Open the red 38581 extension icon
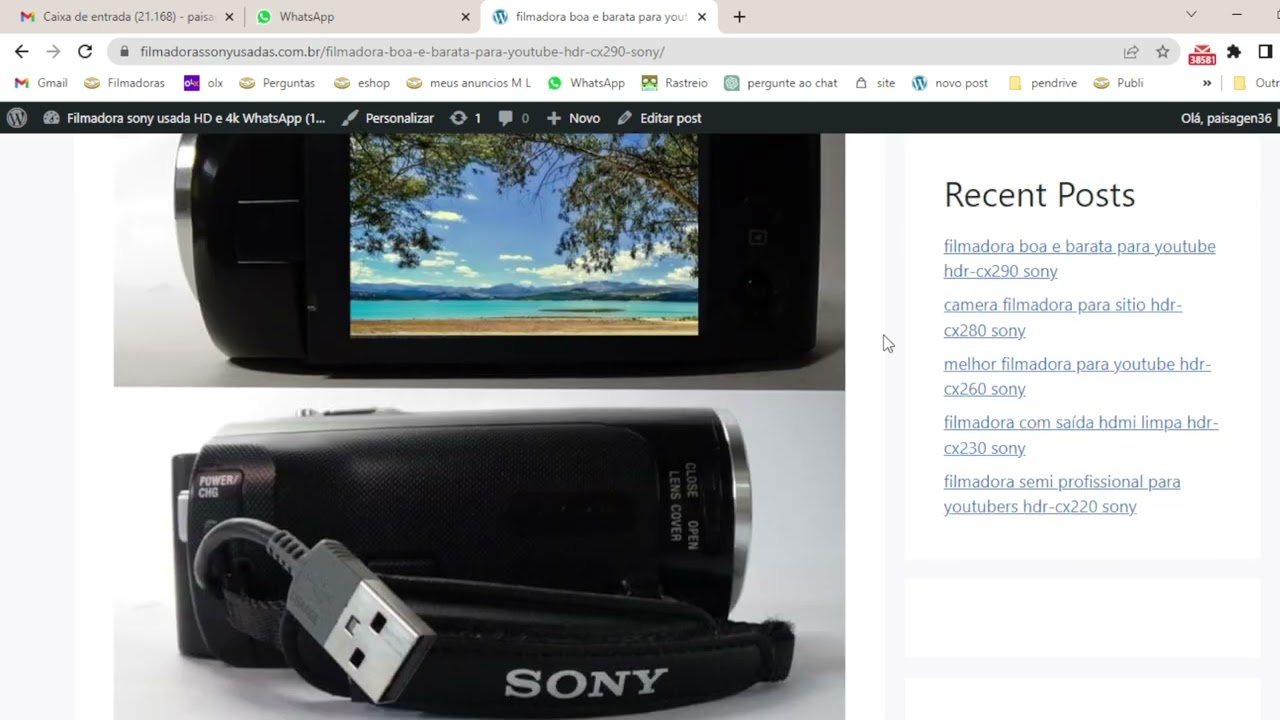 pos(1202,54)
